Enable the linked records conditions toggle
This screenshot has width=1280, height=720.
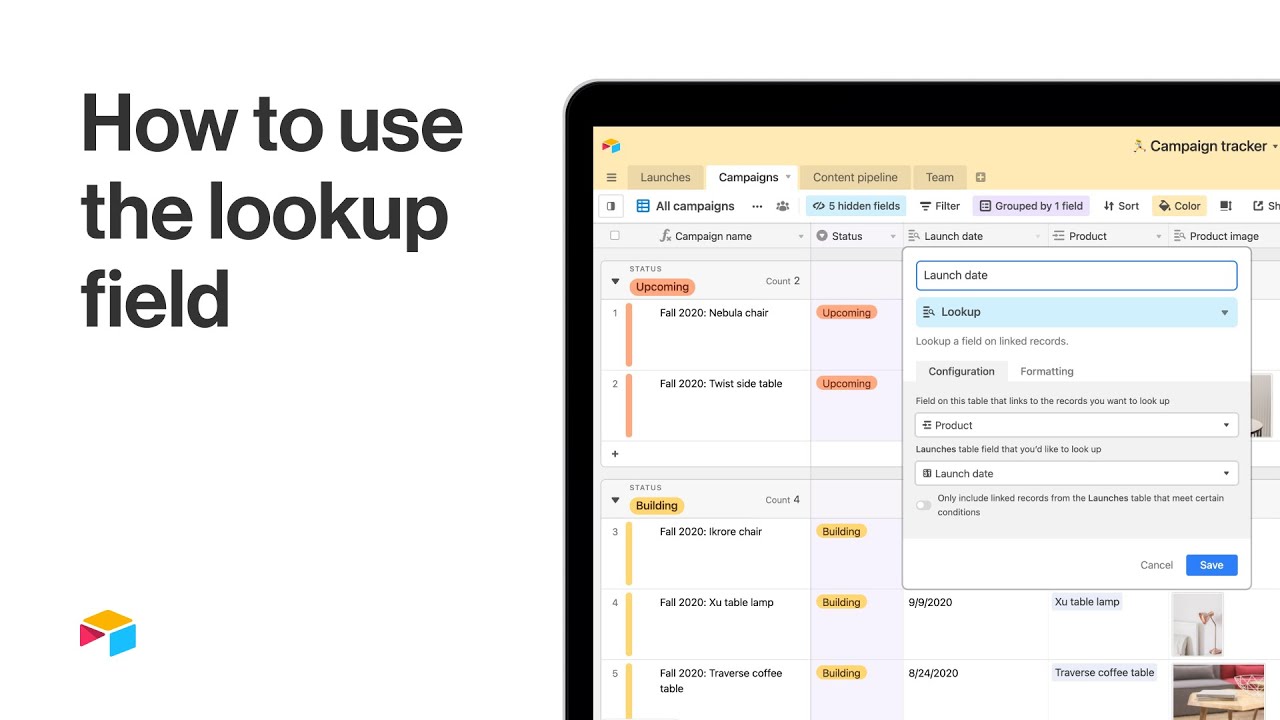point(924,505)
